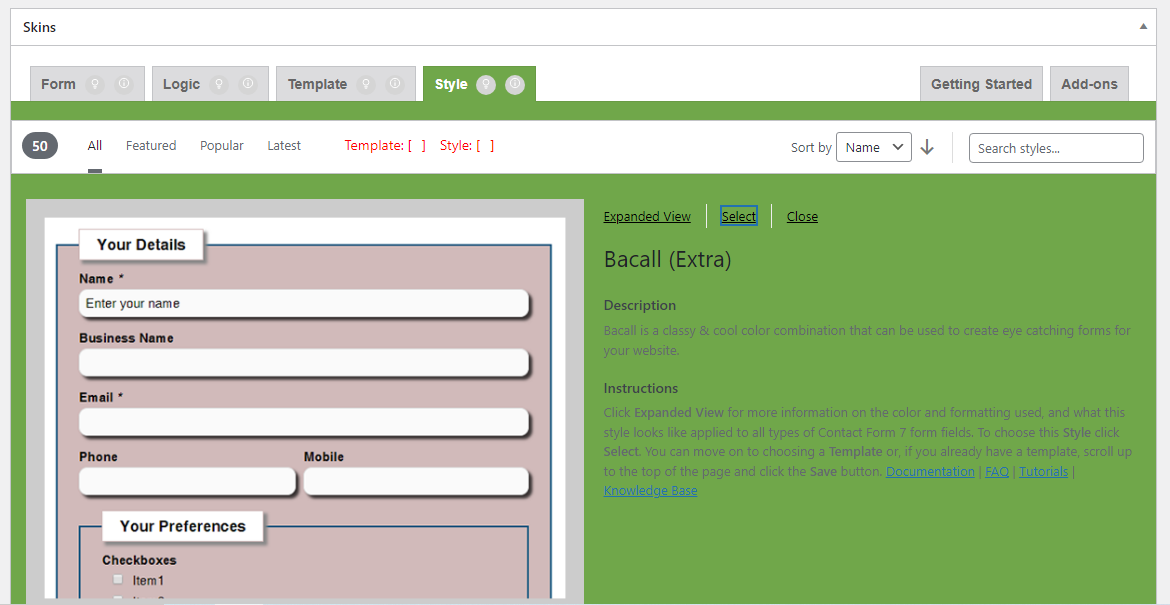The width and height of the screenshot is (1170, 605).
Task: Reverse sort order with the down arrow
Action: tap(927, 147)
